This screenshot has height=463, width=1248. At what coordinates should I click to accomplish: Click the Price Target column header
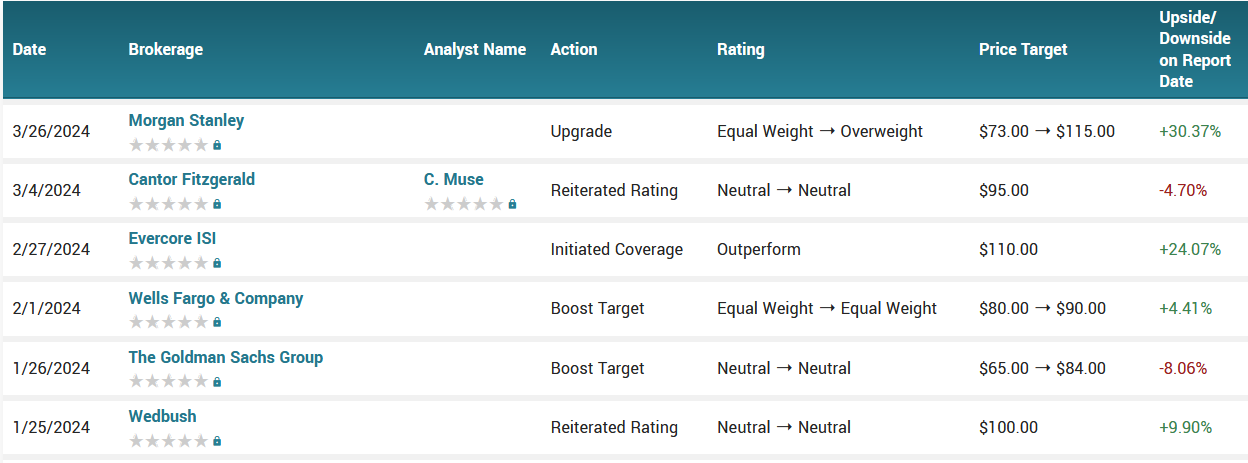(1023, 49)
